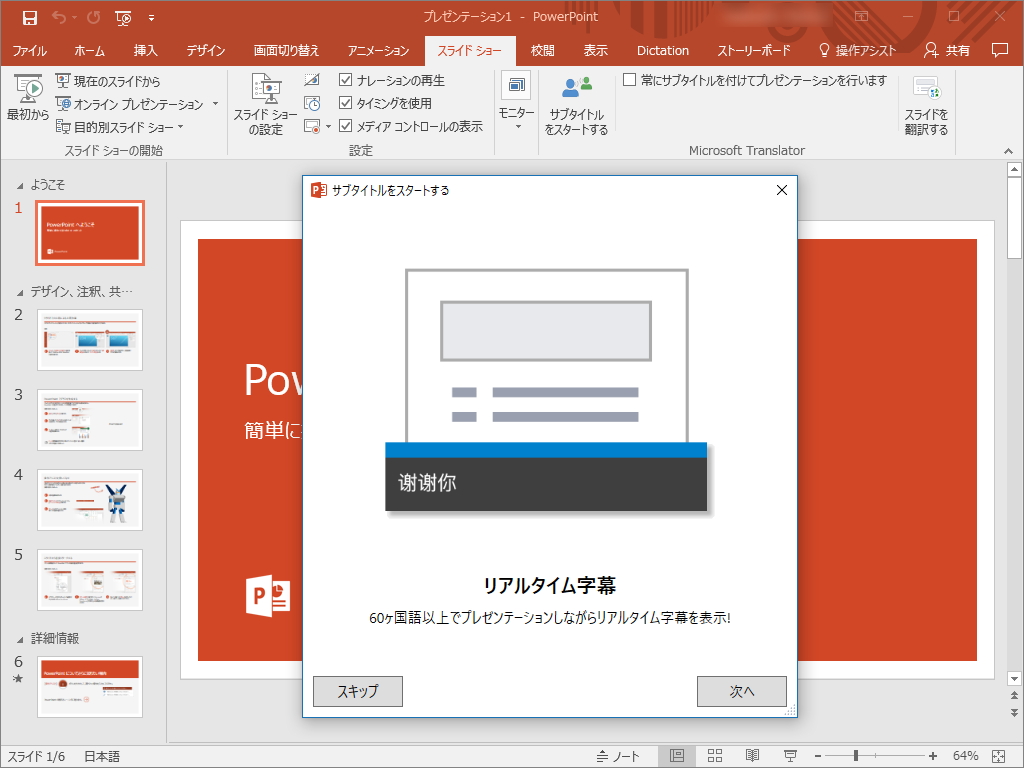Open the ファイル tab
The width and height of the screenshot is (1024, 768).
[29, 51]
